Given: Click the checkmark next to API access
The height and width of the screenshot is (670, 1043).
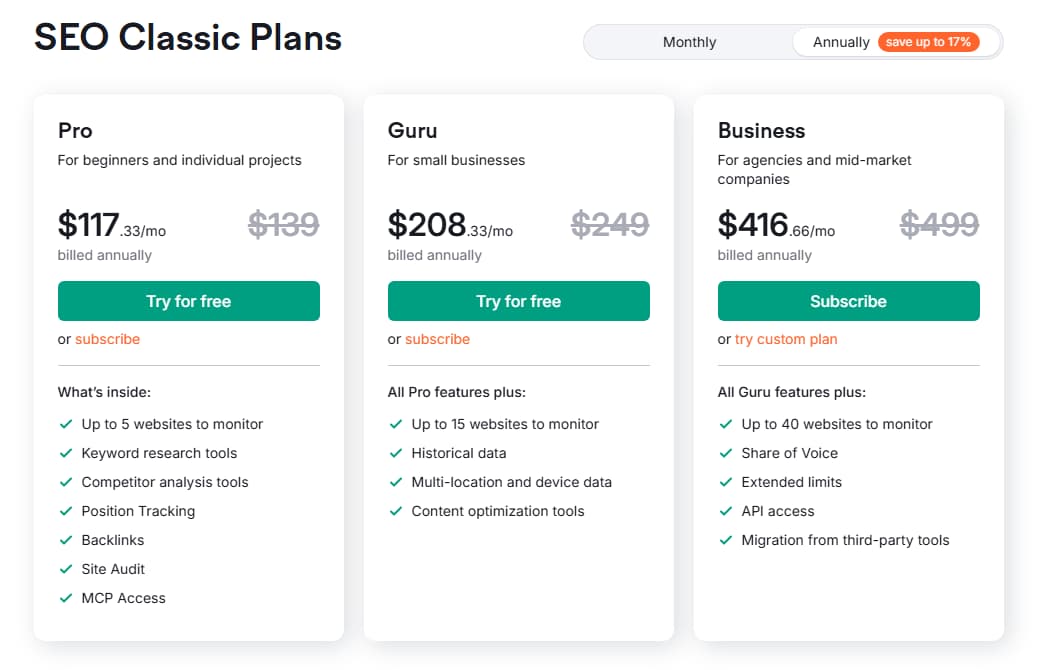Looking at the screenshot, I should [725, 511].
